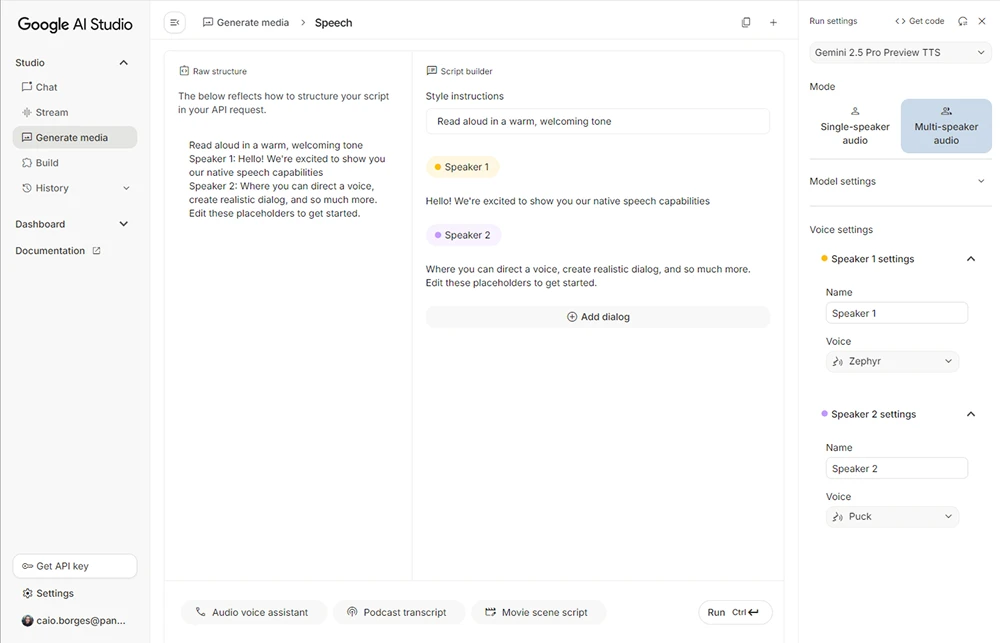
Task: Click the phone icon on Audio voice assistant
Action: coord(200,612)
